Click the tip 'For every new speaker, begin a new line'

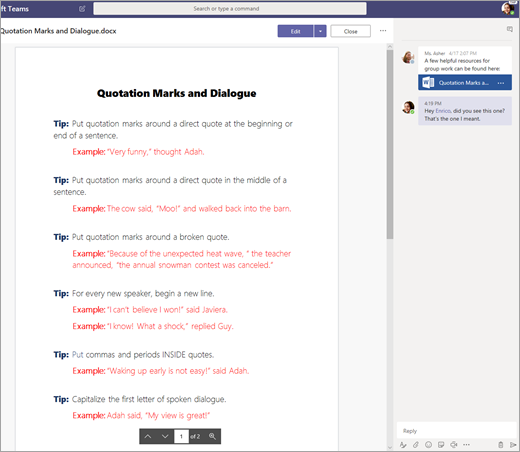tap(134, 294)
